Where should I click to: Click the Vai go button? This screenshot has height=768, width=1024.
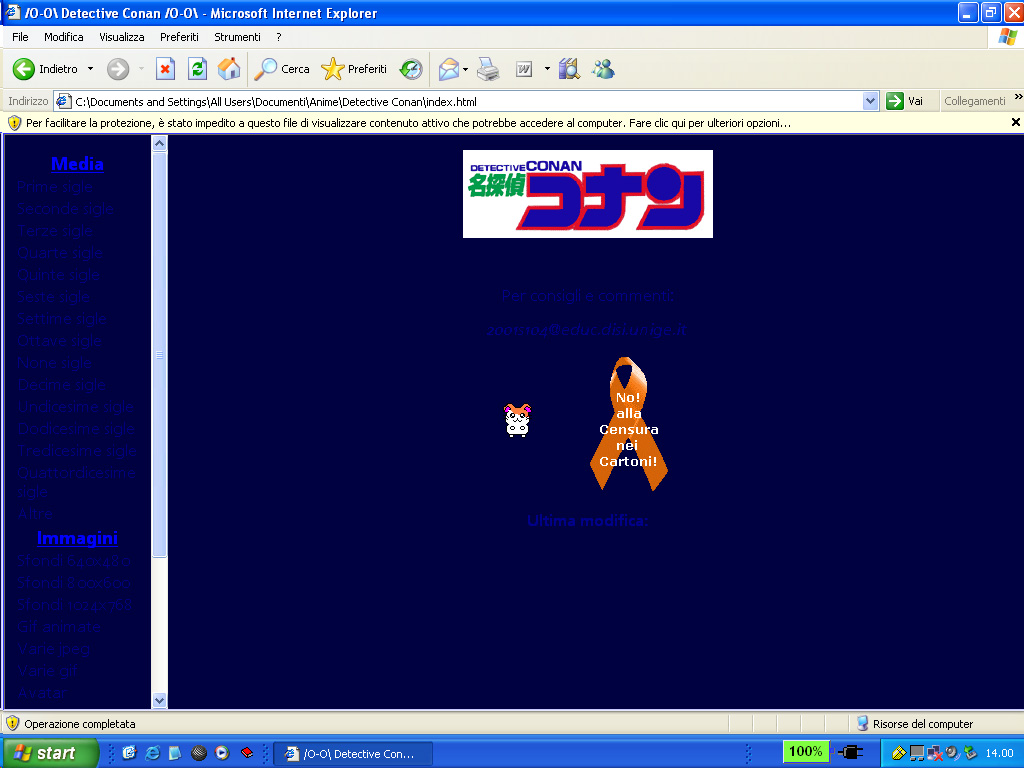pyautogui.click(x=904, y=101)
